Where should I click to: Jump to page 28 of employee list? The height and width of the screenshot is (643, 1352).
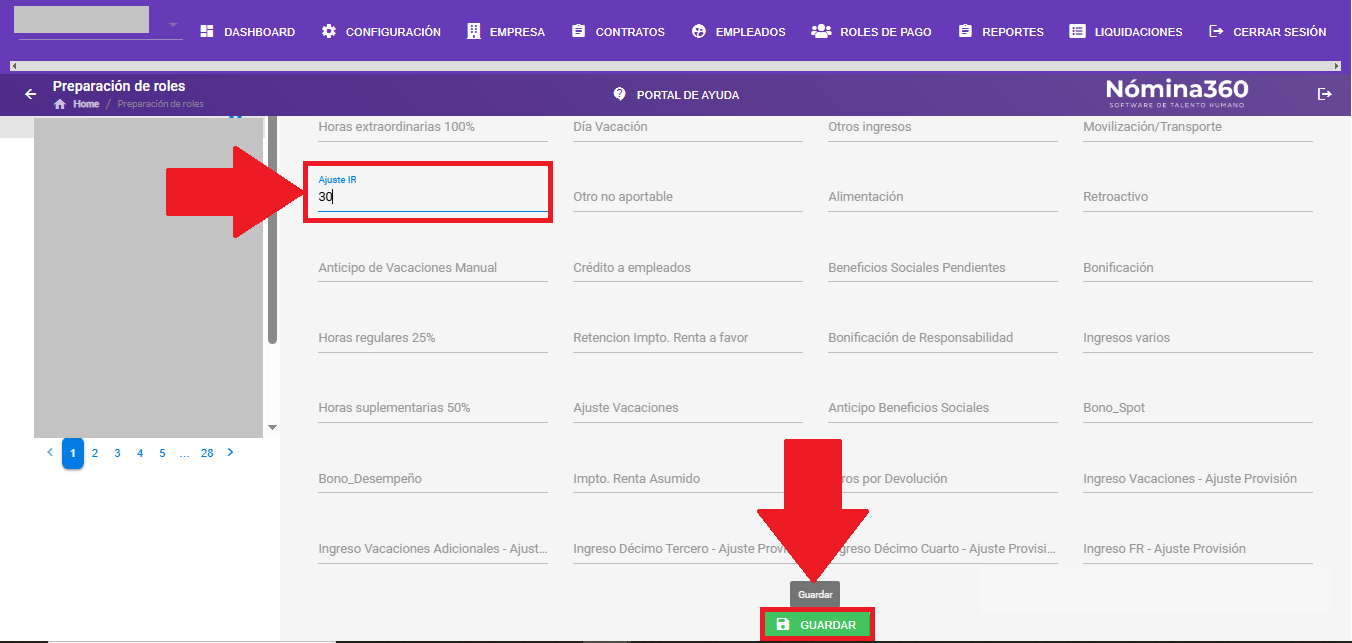click(207, 453)
